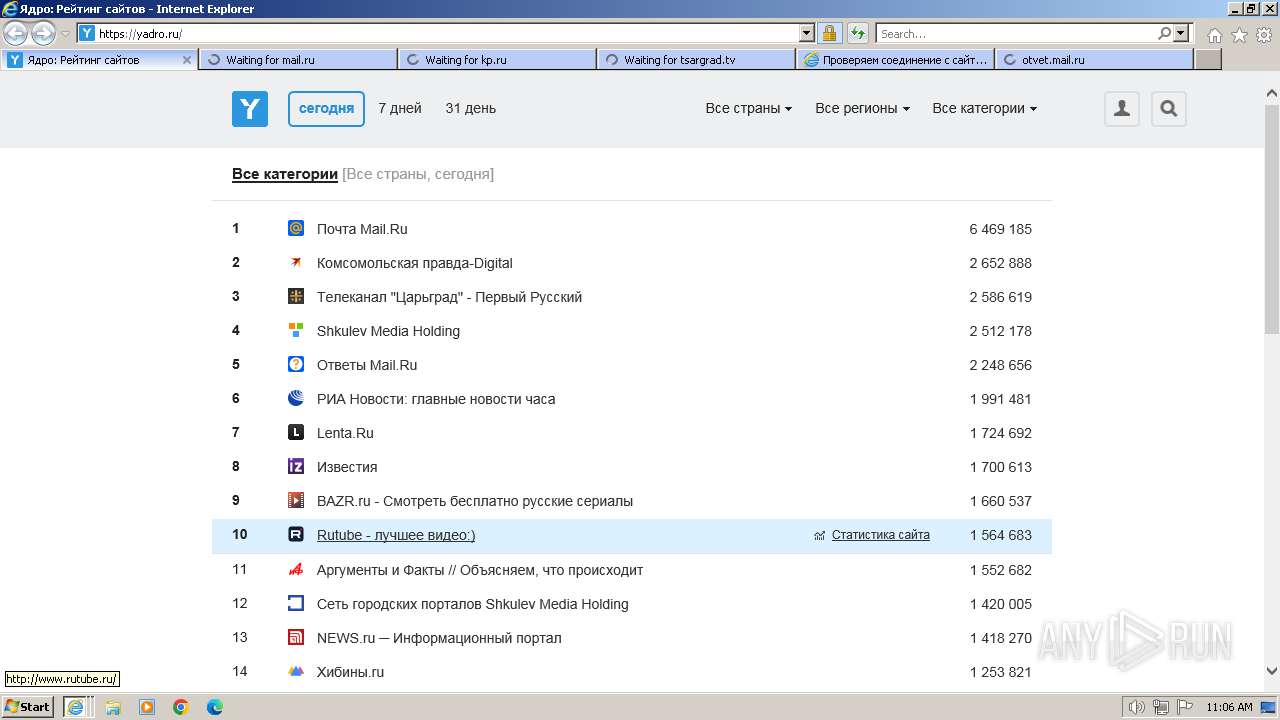
Task: Click the Shkulev Media Holding row 4 favicon
Action: (296, 330)
